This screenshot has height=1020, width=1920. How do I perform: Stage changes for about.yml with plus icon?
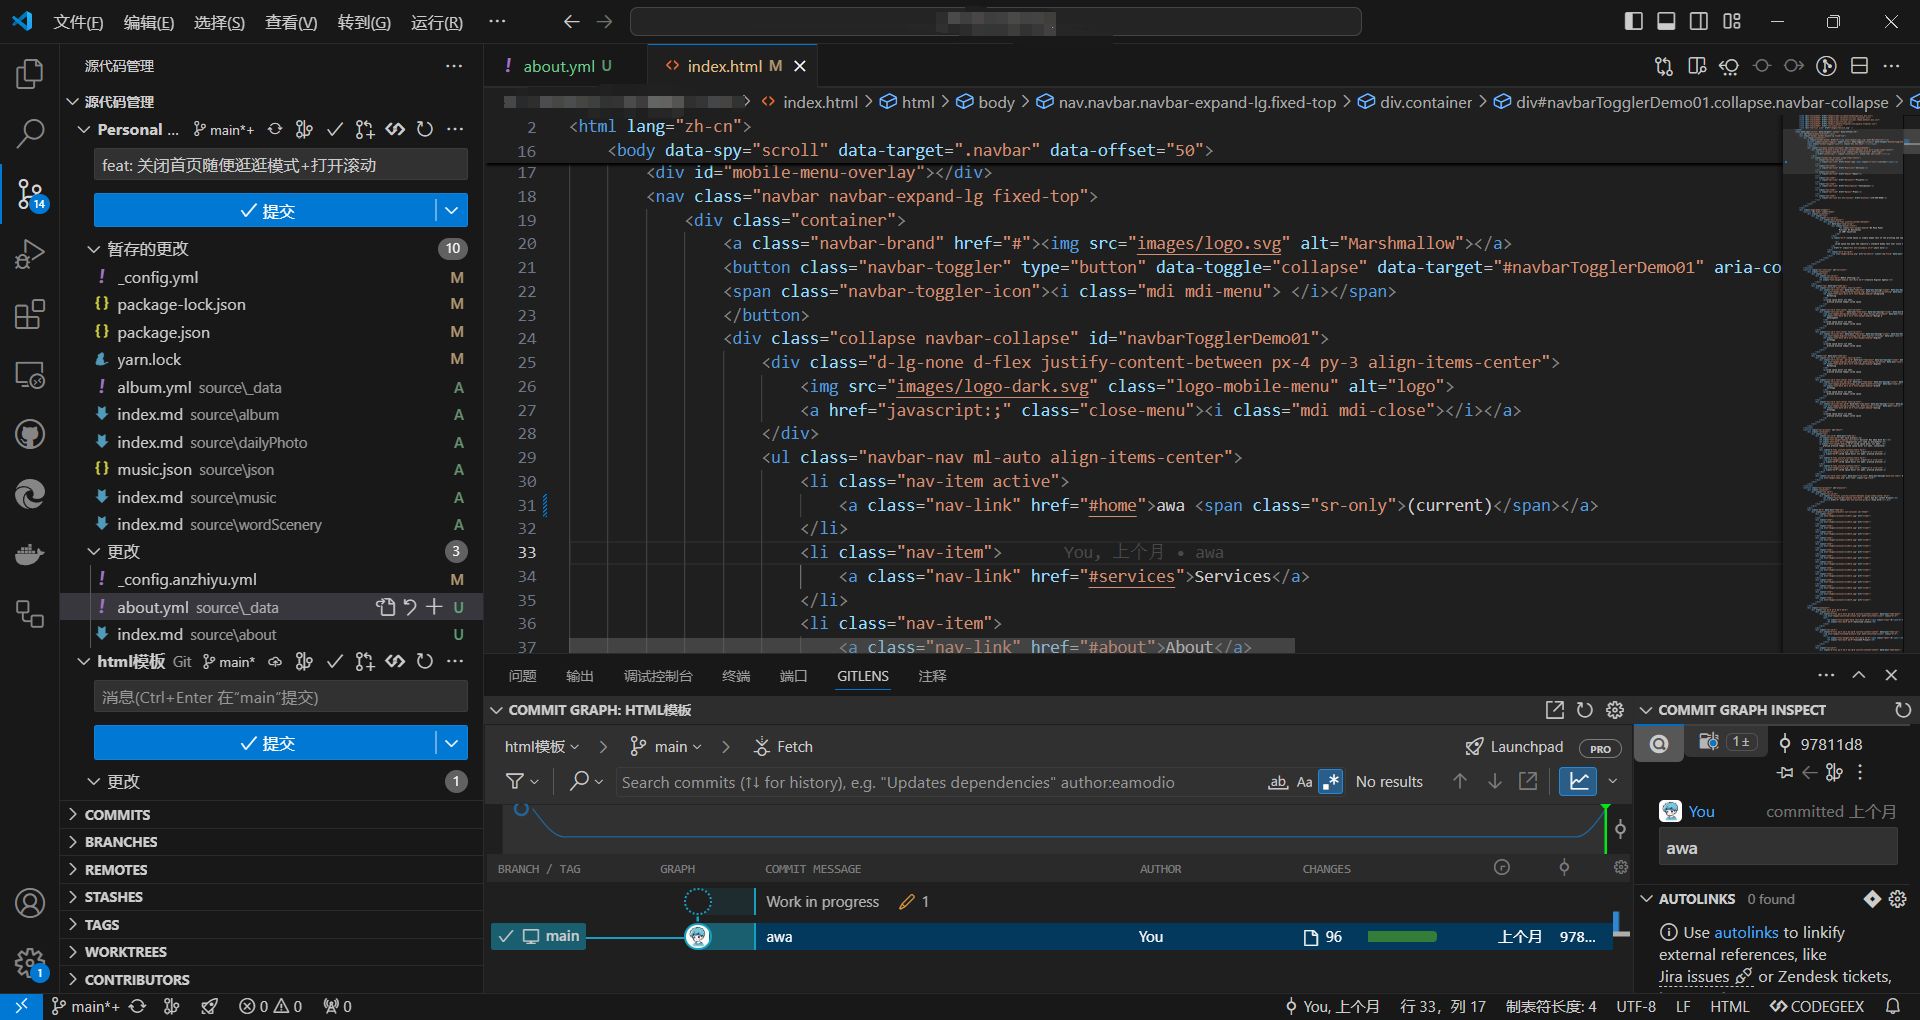[434, 607]
